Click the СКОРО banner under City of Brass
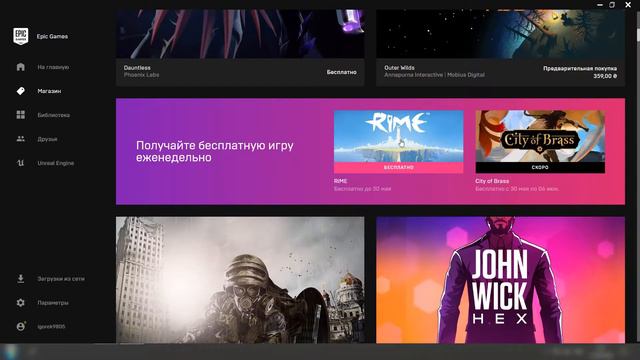This screenshot has width=640, height=360. [540, 167]
